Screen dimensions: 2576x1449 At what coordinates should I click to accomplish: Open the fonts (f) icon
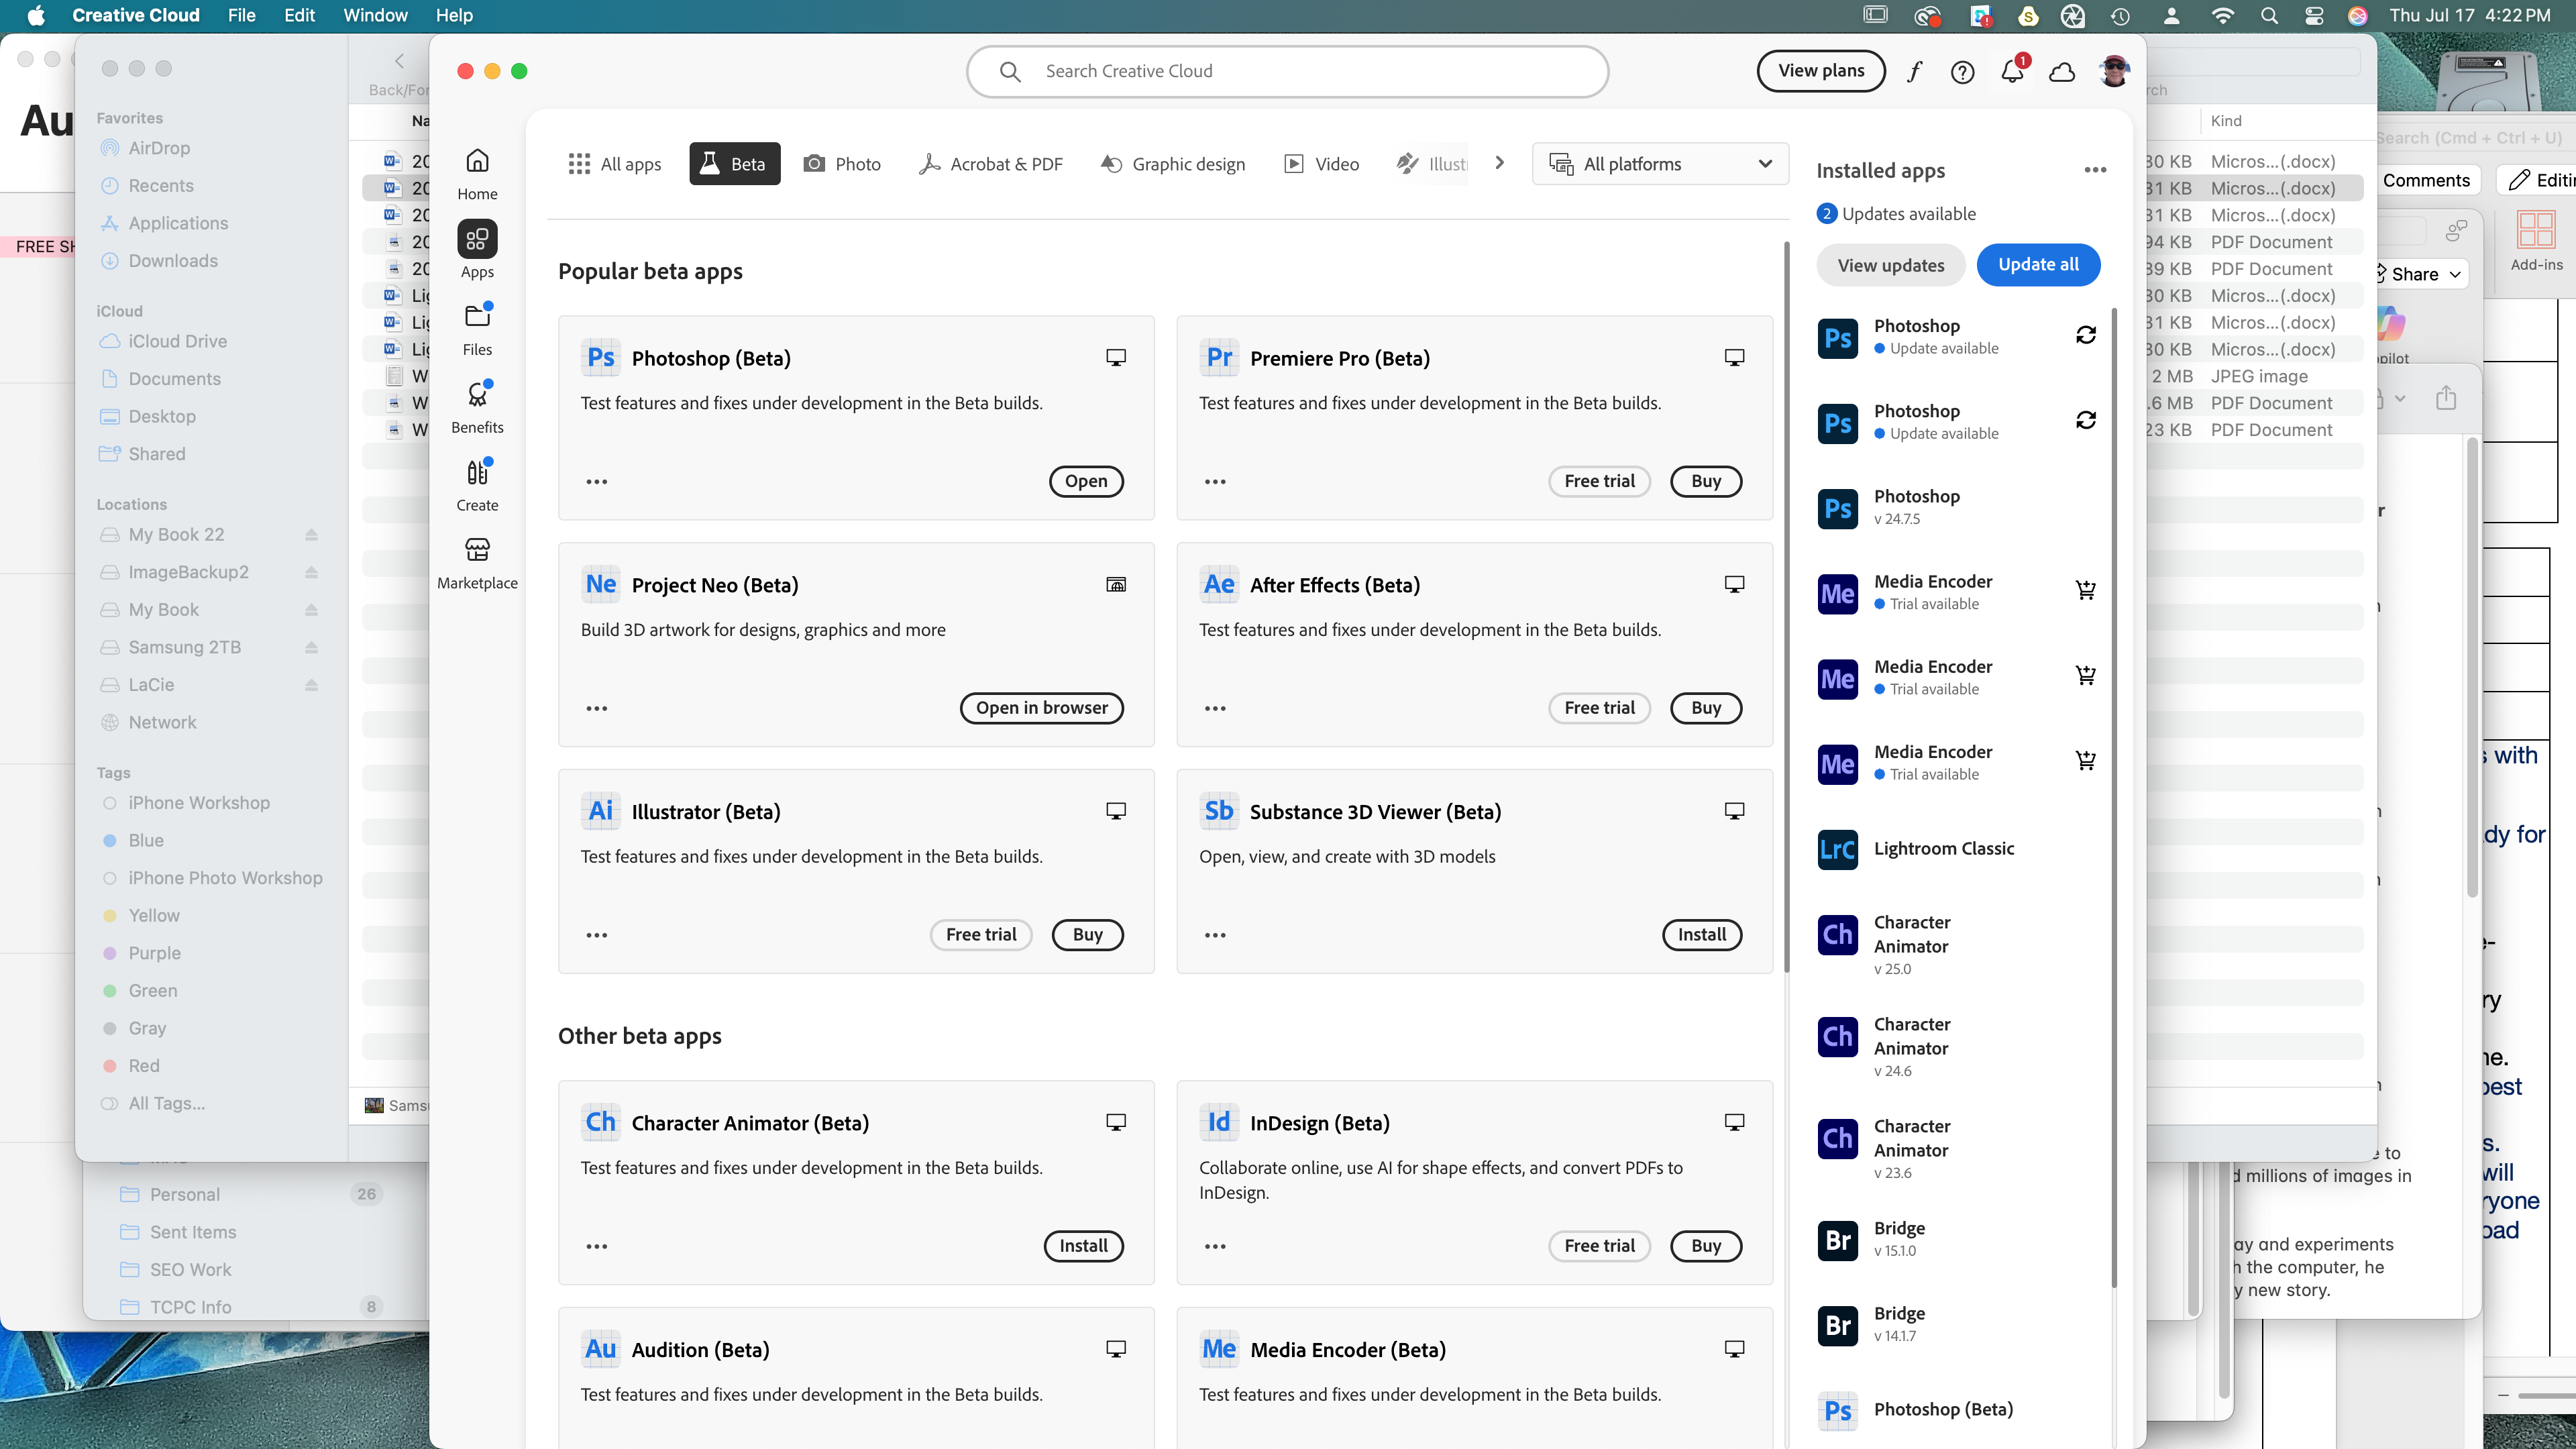tap(1914, 72)
